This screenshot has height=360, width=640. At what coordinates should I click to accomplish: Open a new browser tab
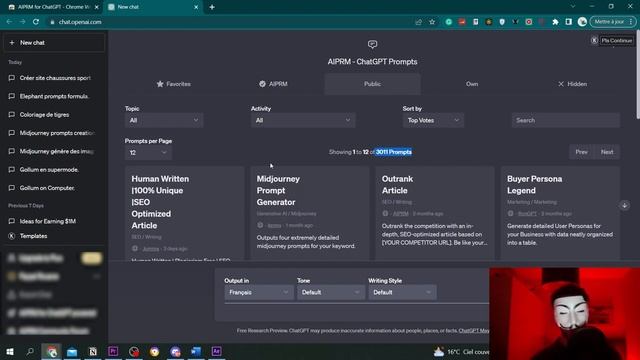click(x=212, y=7)
